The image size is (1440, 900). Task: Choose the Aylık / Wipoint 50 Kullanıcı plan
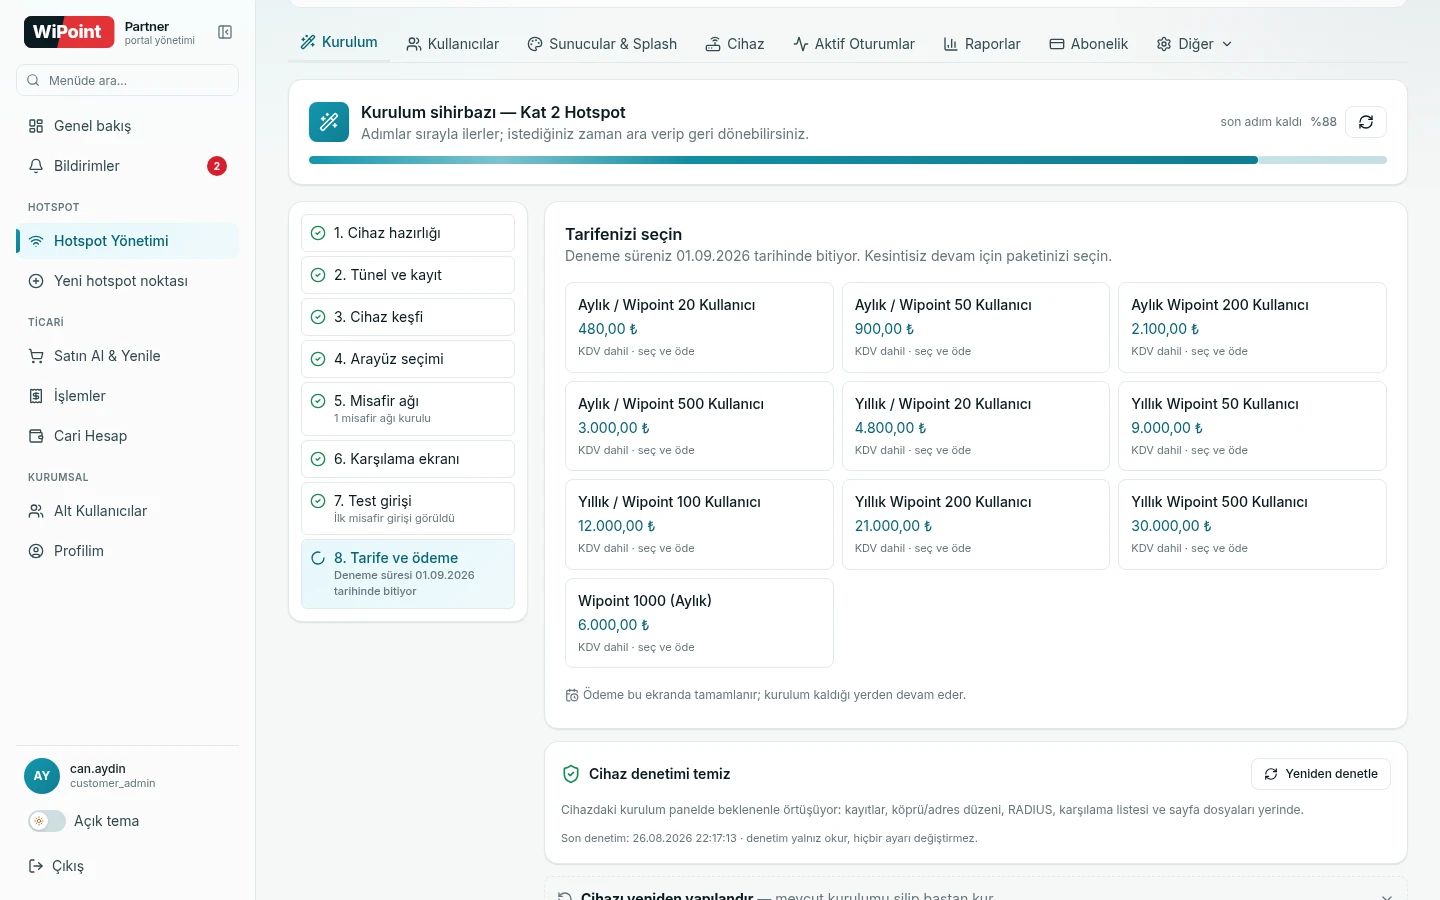[x=976, y=327]
